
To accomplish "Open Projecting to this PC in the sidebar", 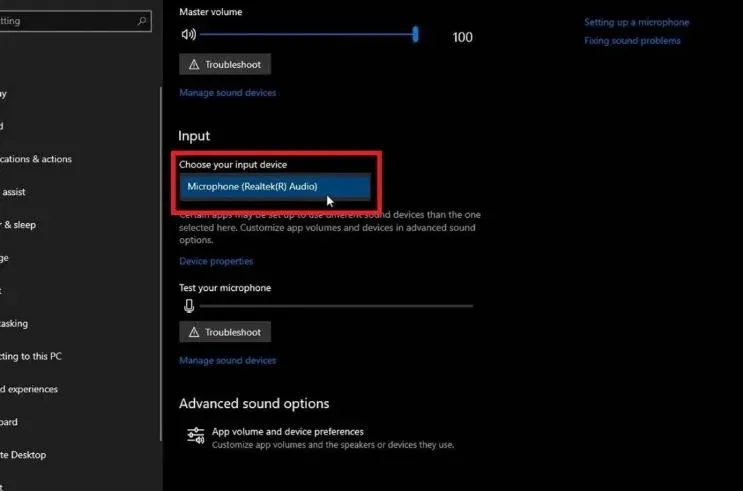I will click(31, 356).
